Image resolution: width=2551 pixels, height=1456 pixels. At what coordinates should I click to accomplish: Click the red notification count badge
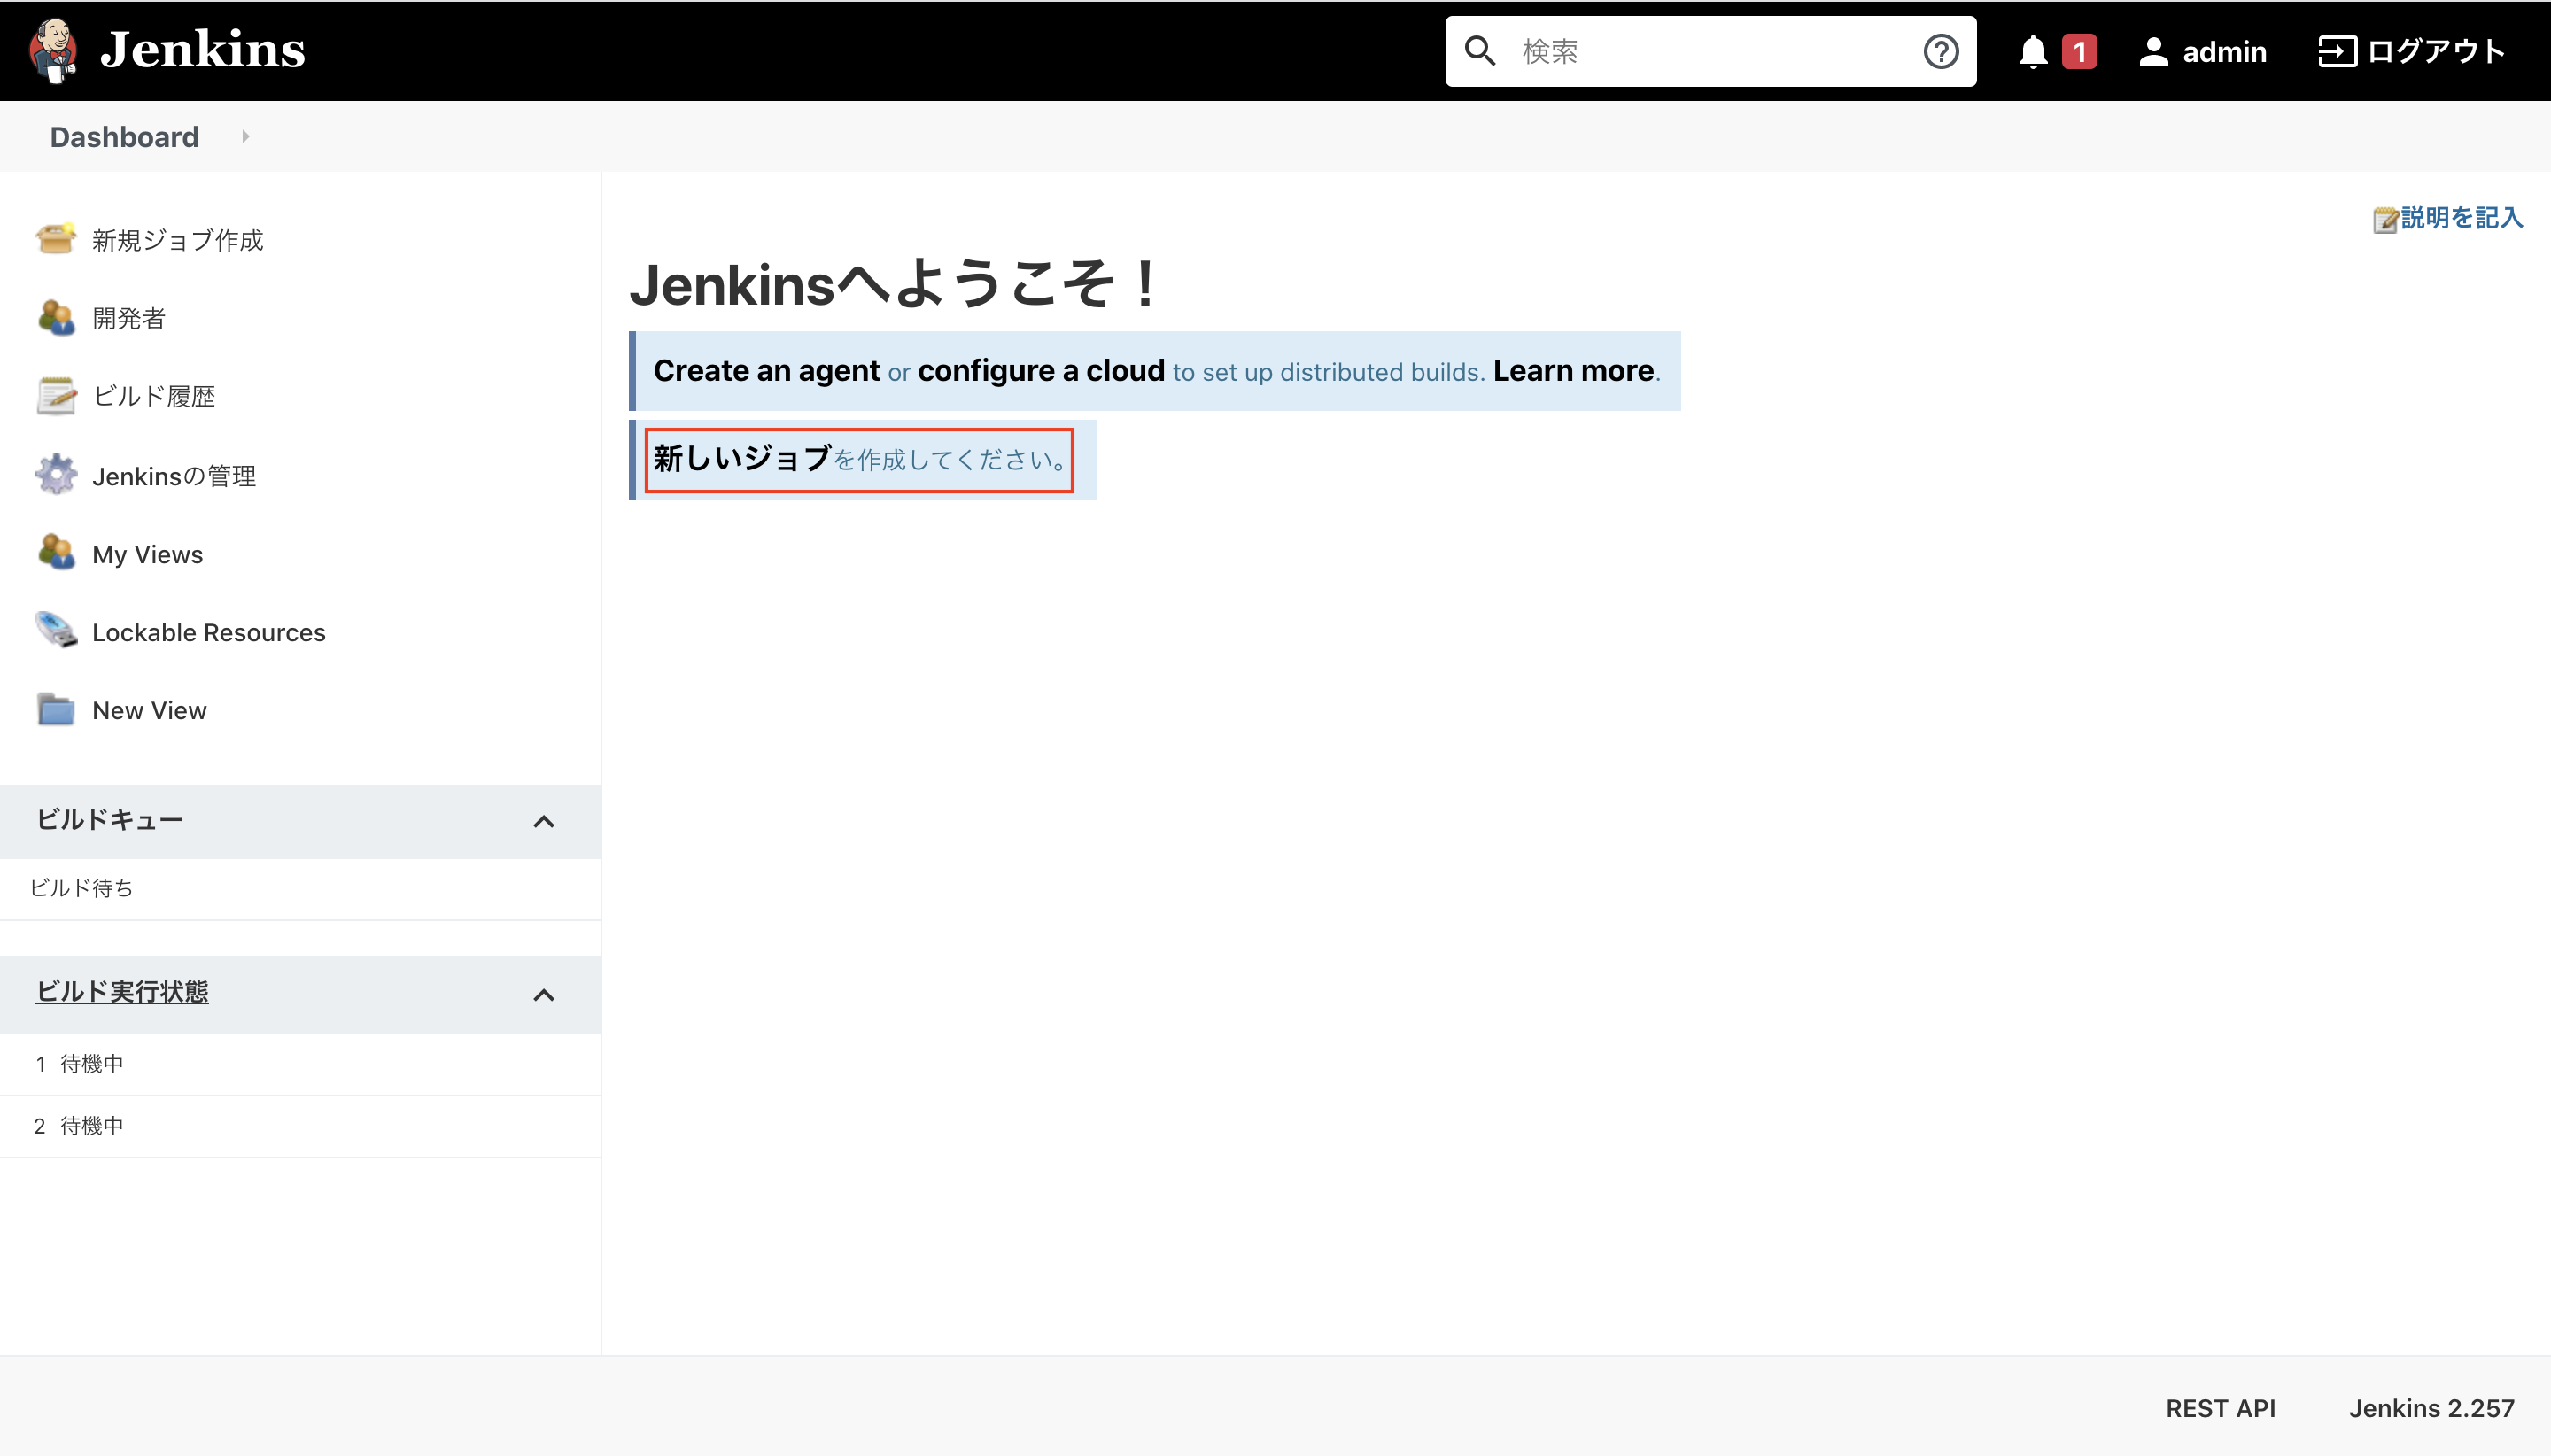(x=2079, y=51)
